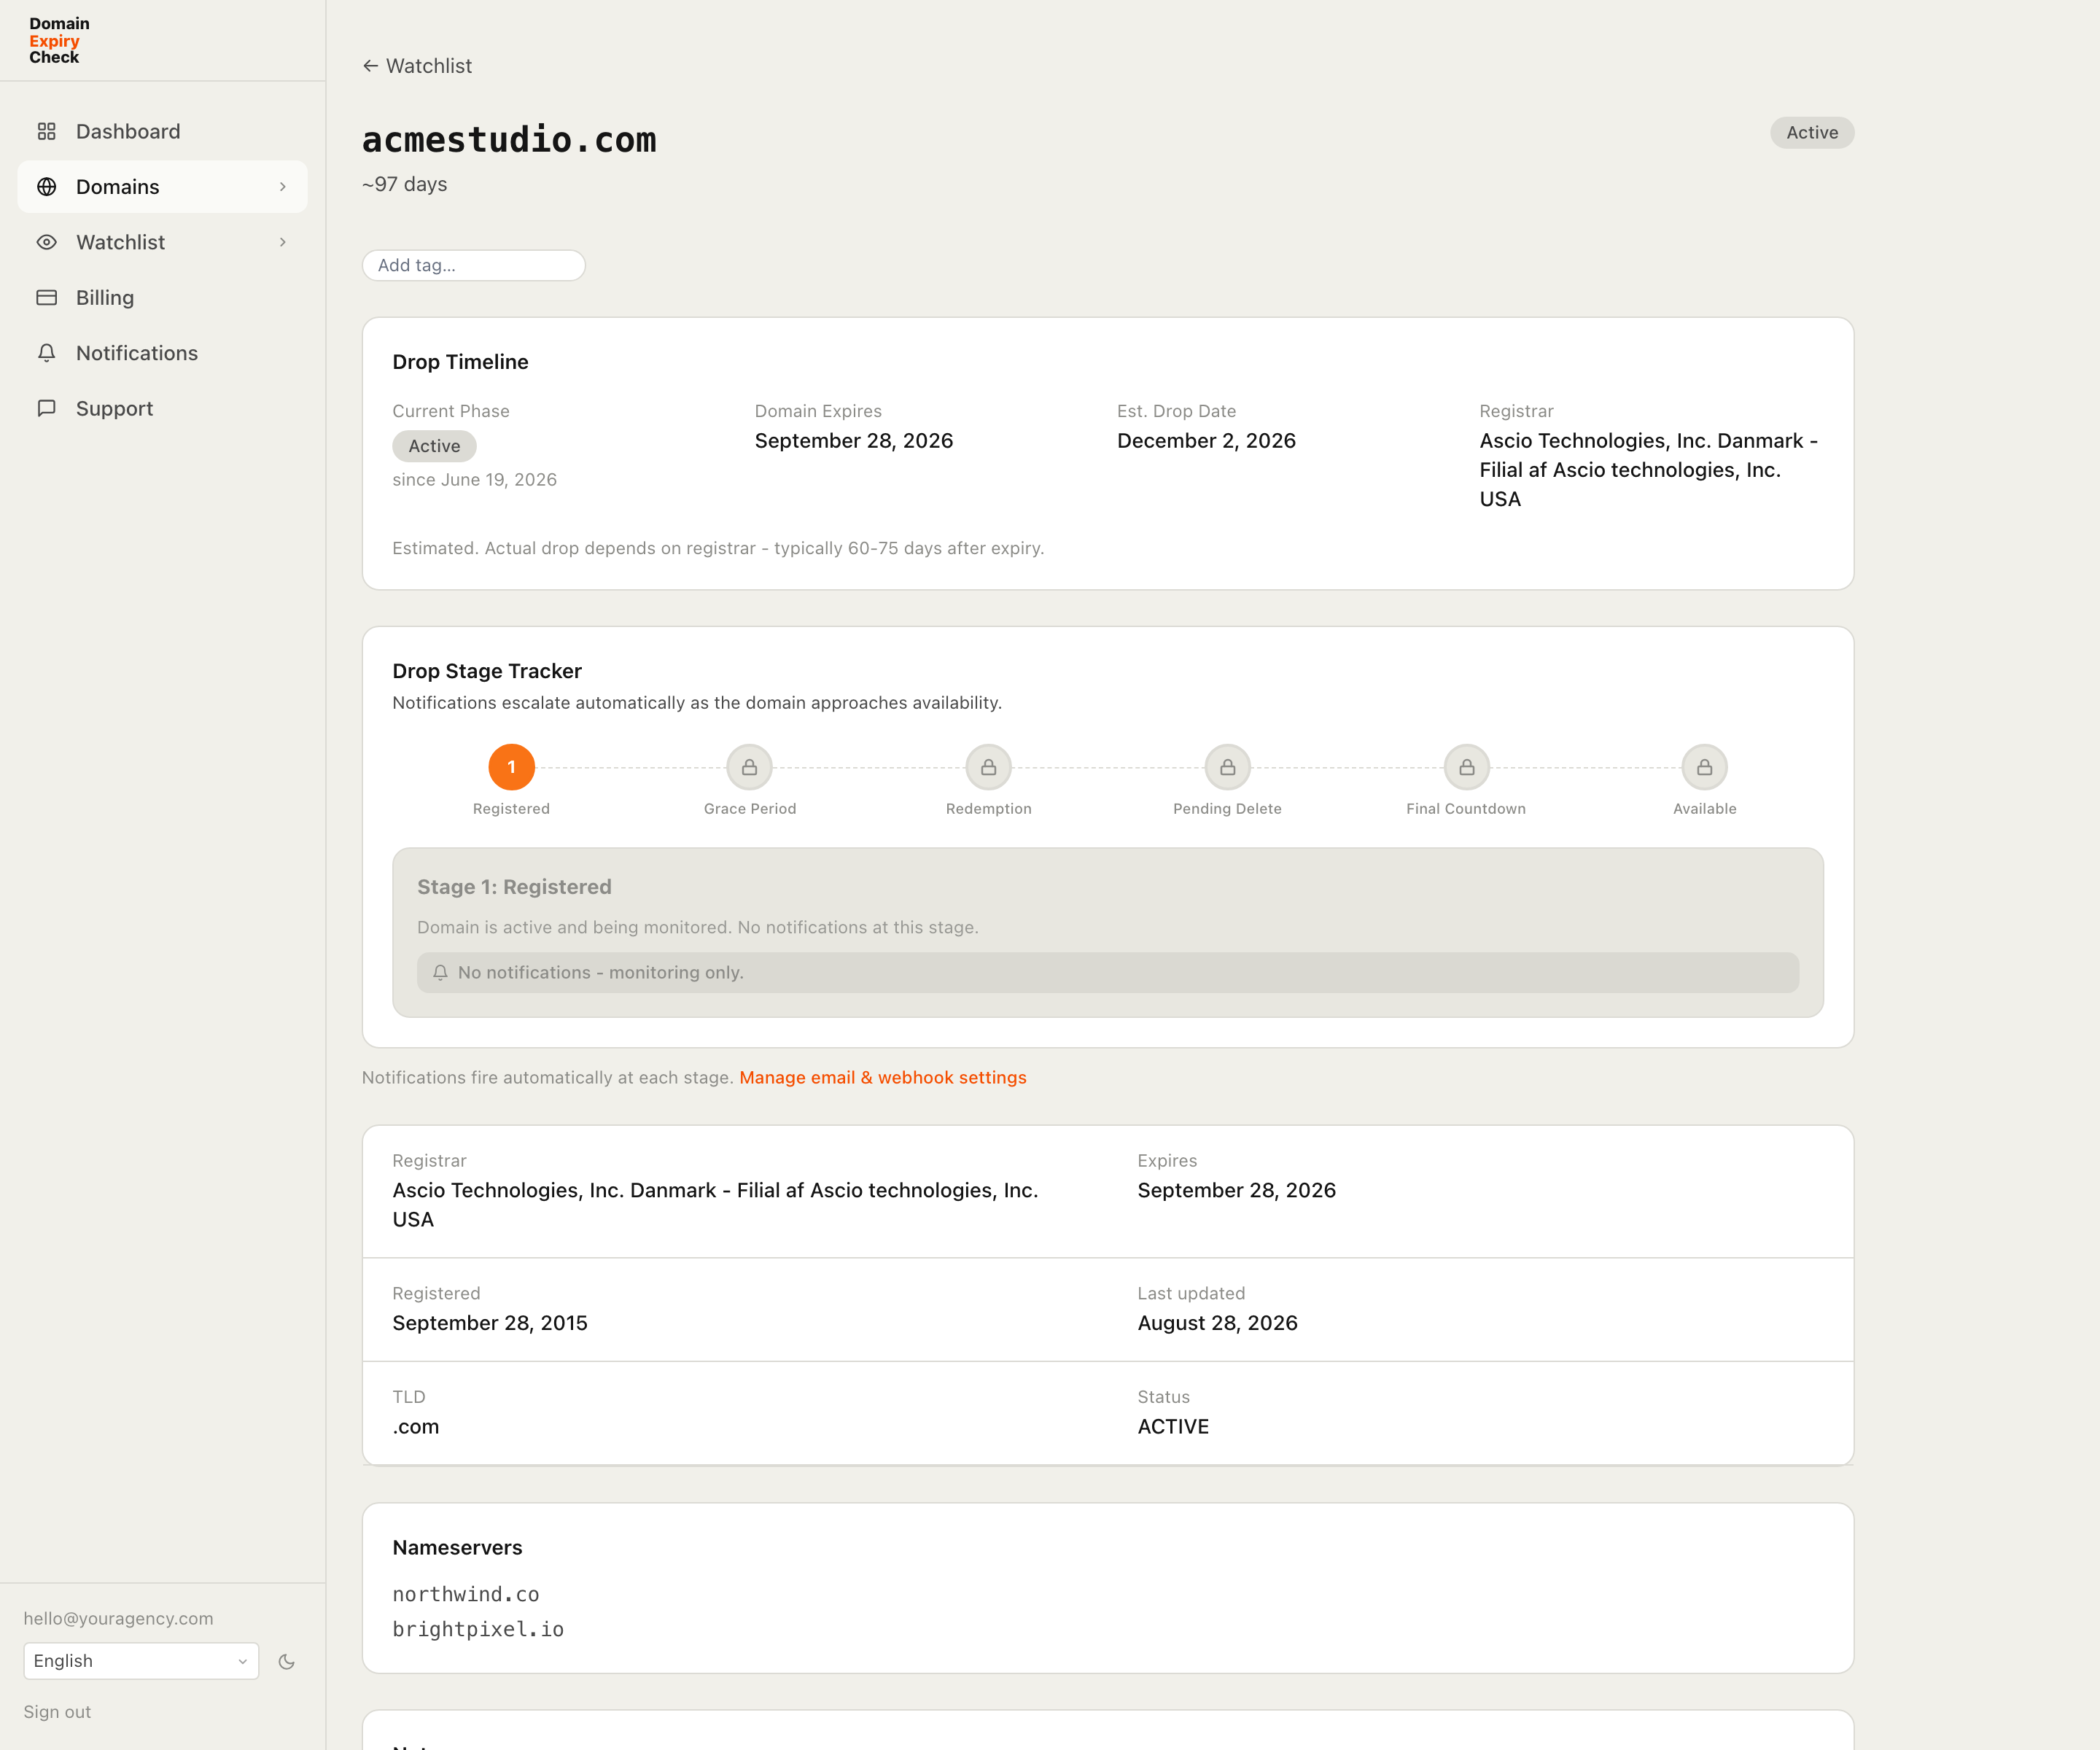Click the Billing card icon

click(46, 298)
